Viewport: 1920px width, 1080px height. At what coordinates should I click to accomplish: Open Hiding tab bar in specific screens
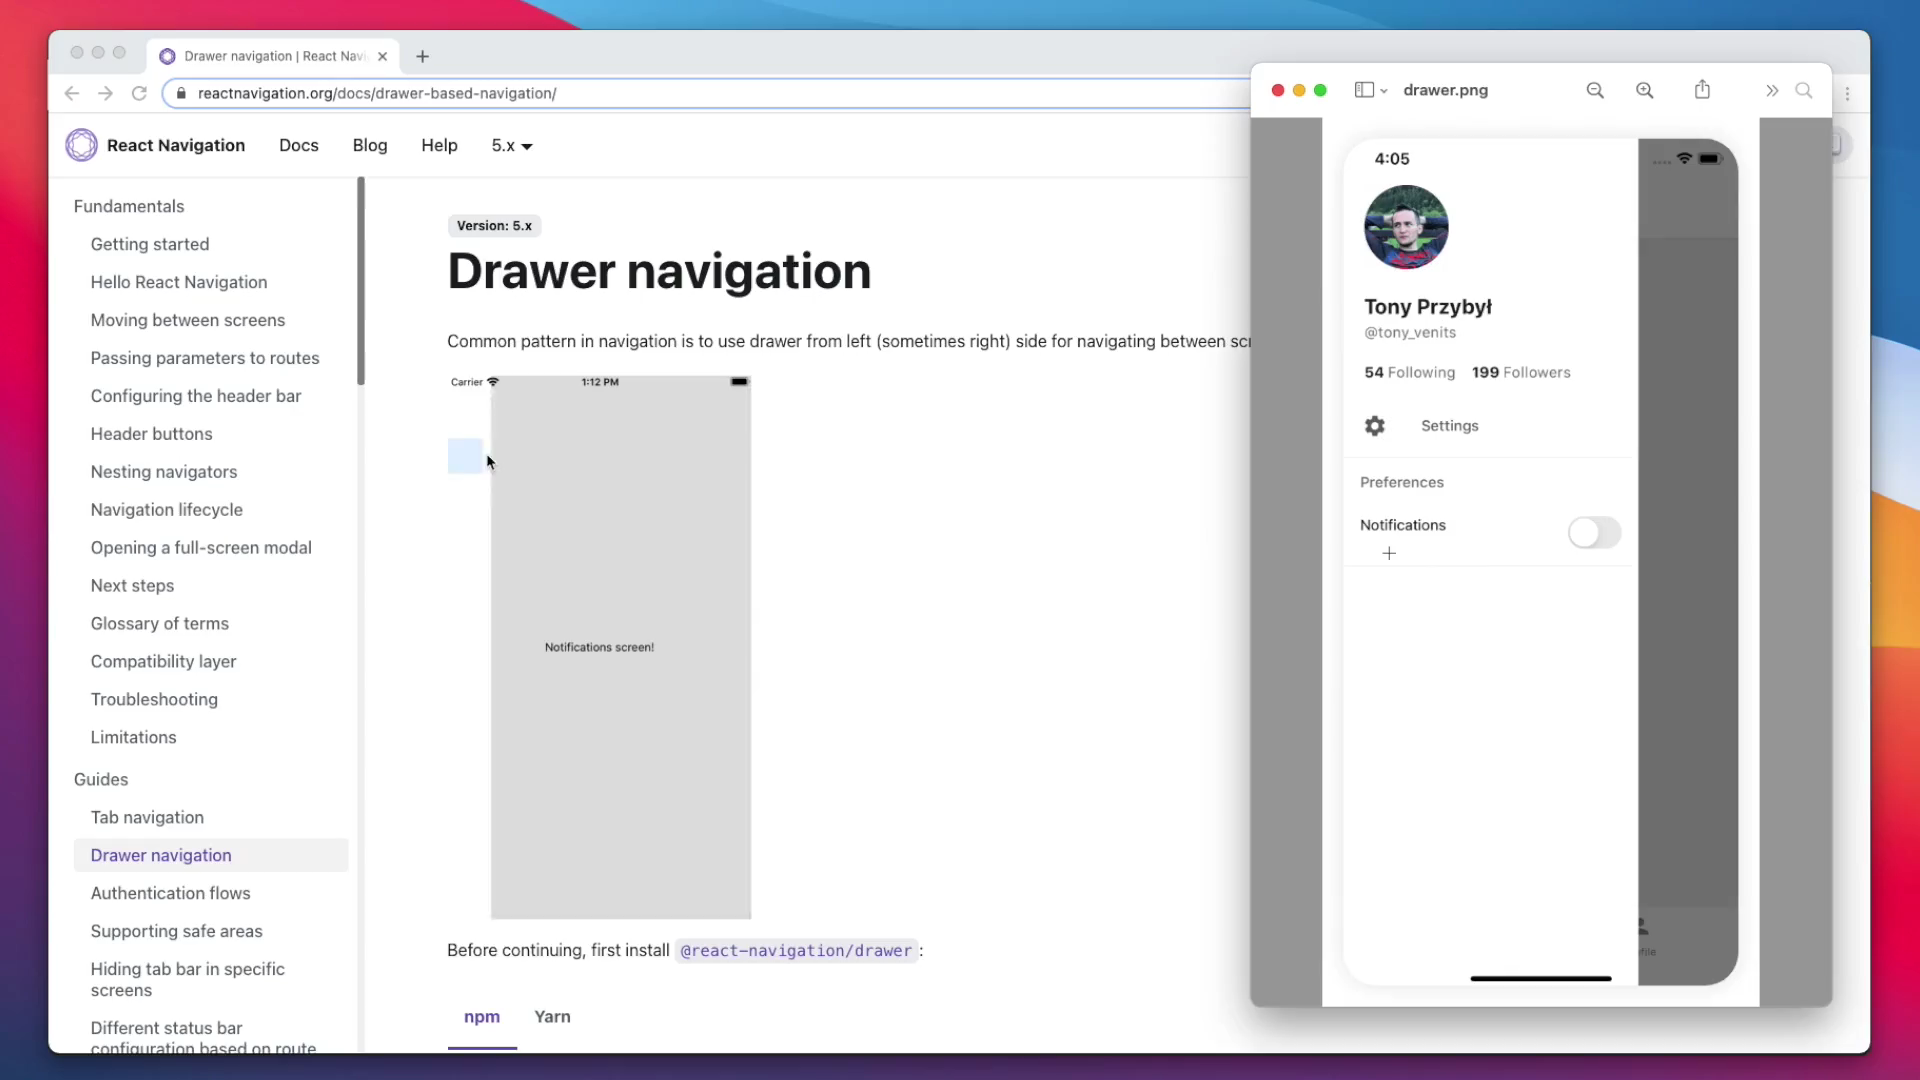188,980
